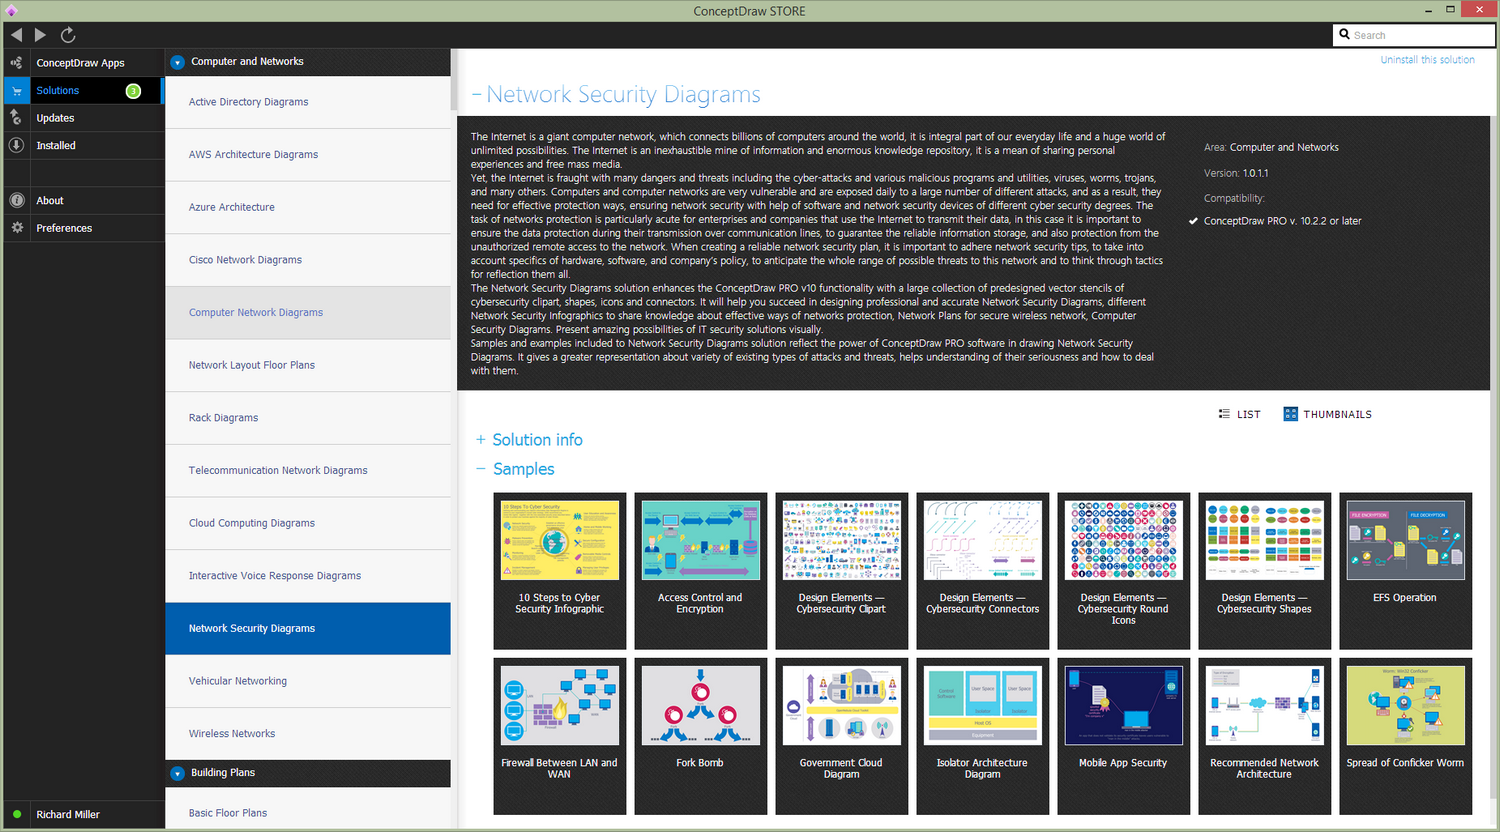Open AWS Architecture Diagrams solution
This screenshot has height=832, width=1500.
pyautogui.click(x=308, y=155)
